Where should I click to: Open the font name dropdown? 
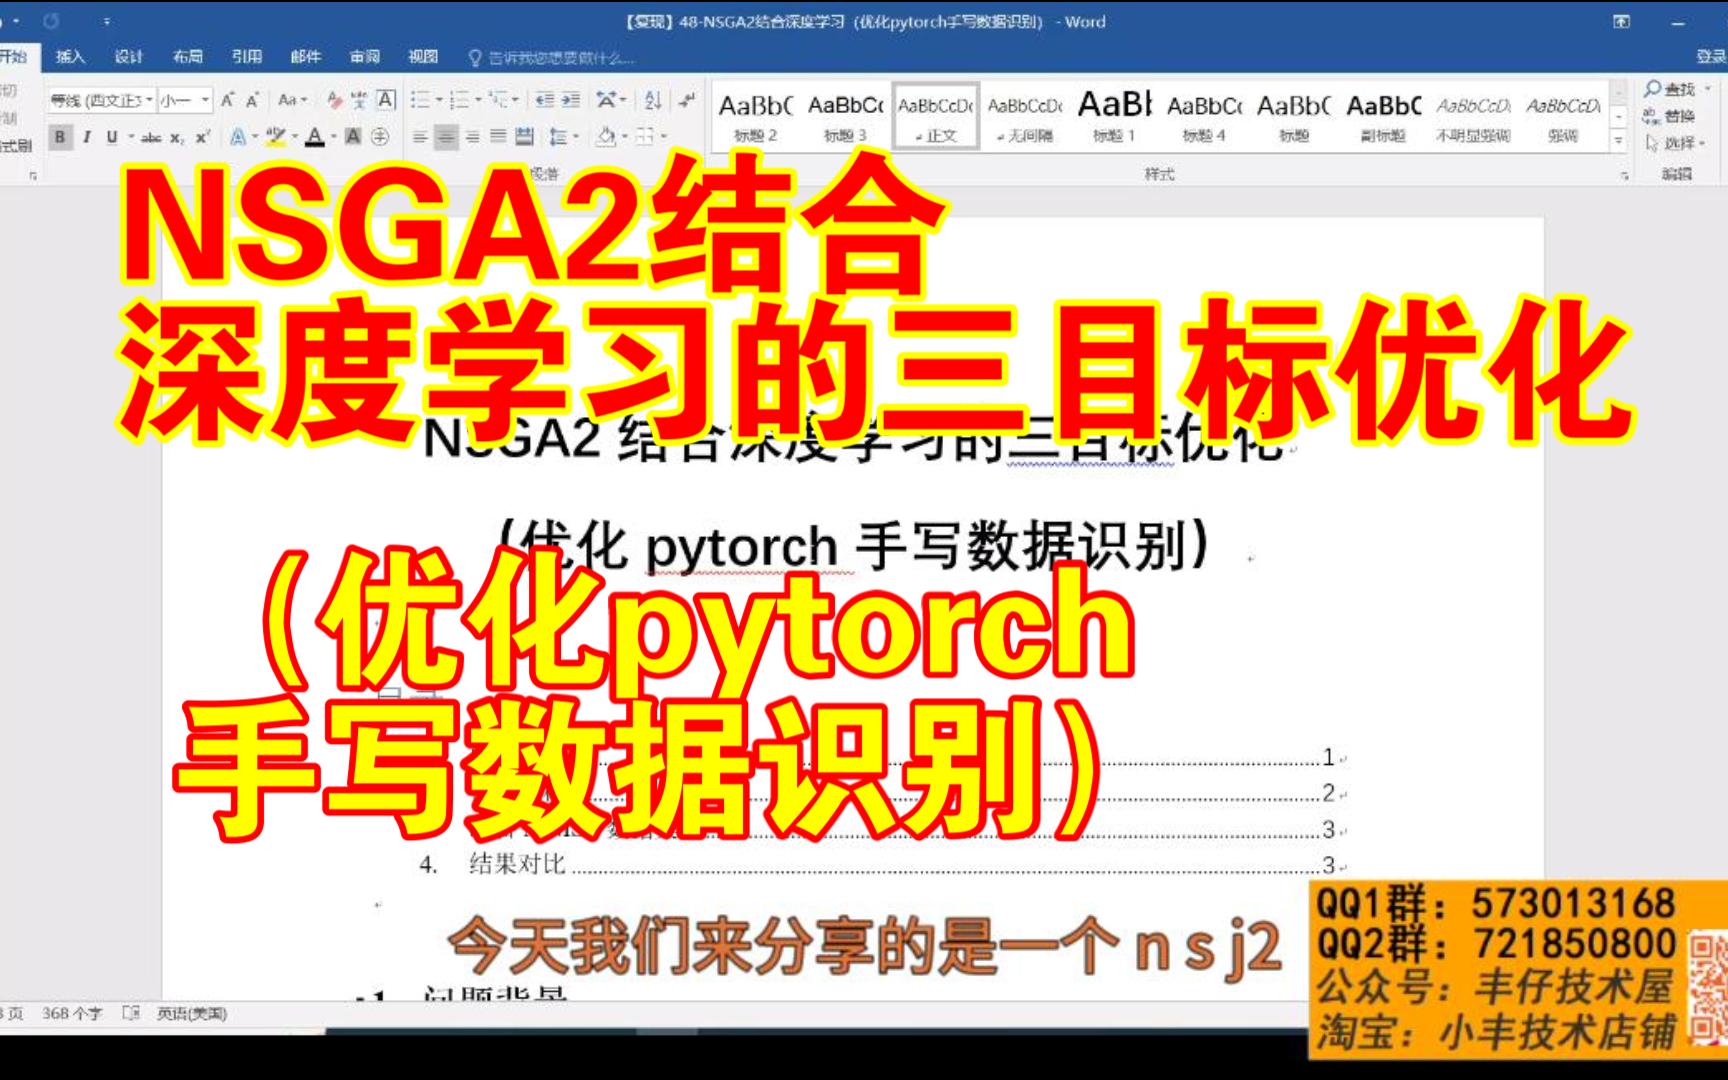149,100
